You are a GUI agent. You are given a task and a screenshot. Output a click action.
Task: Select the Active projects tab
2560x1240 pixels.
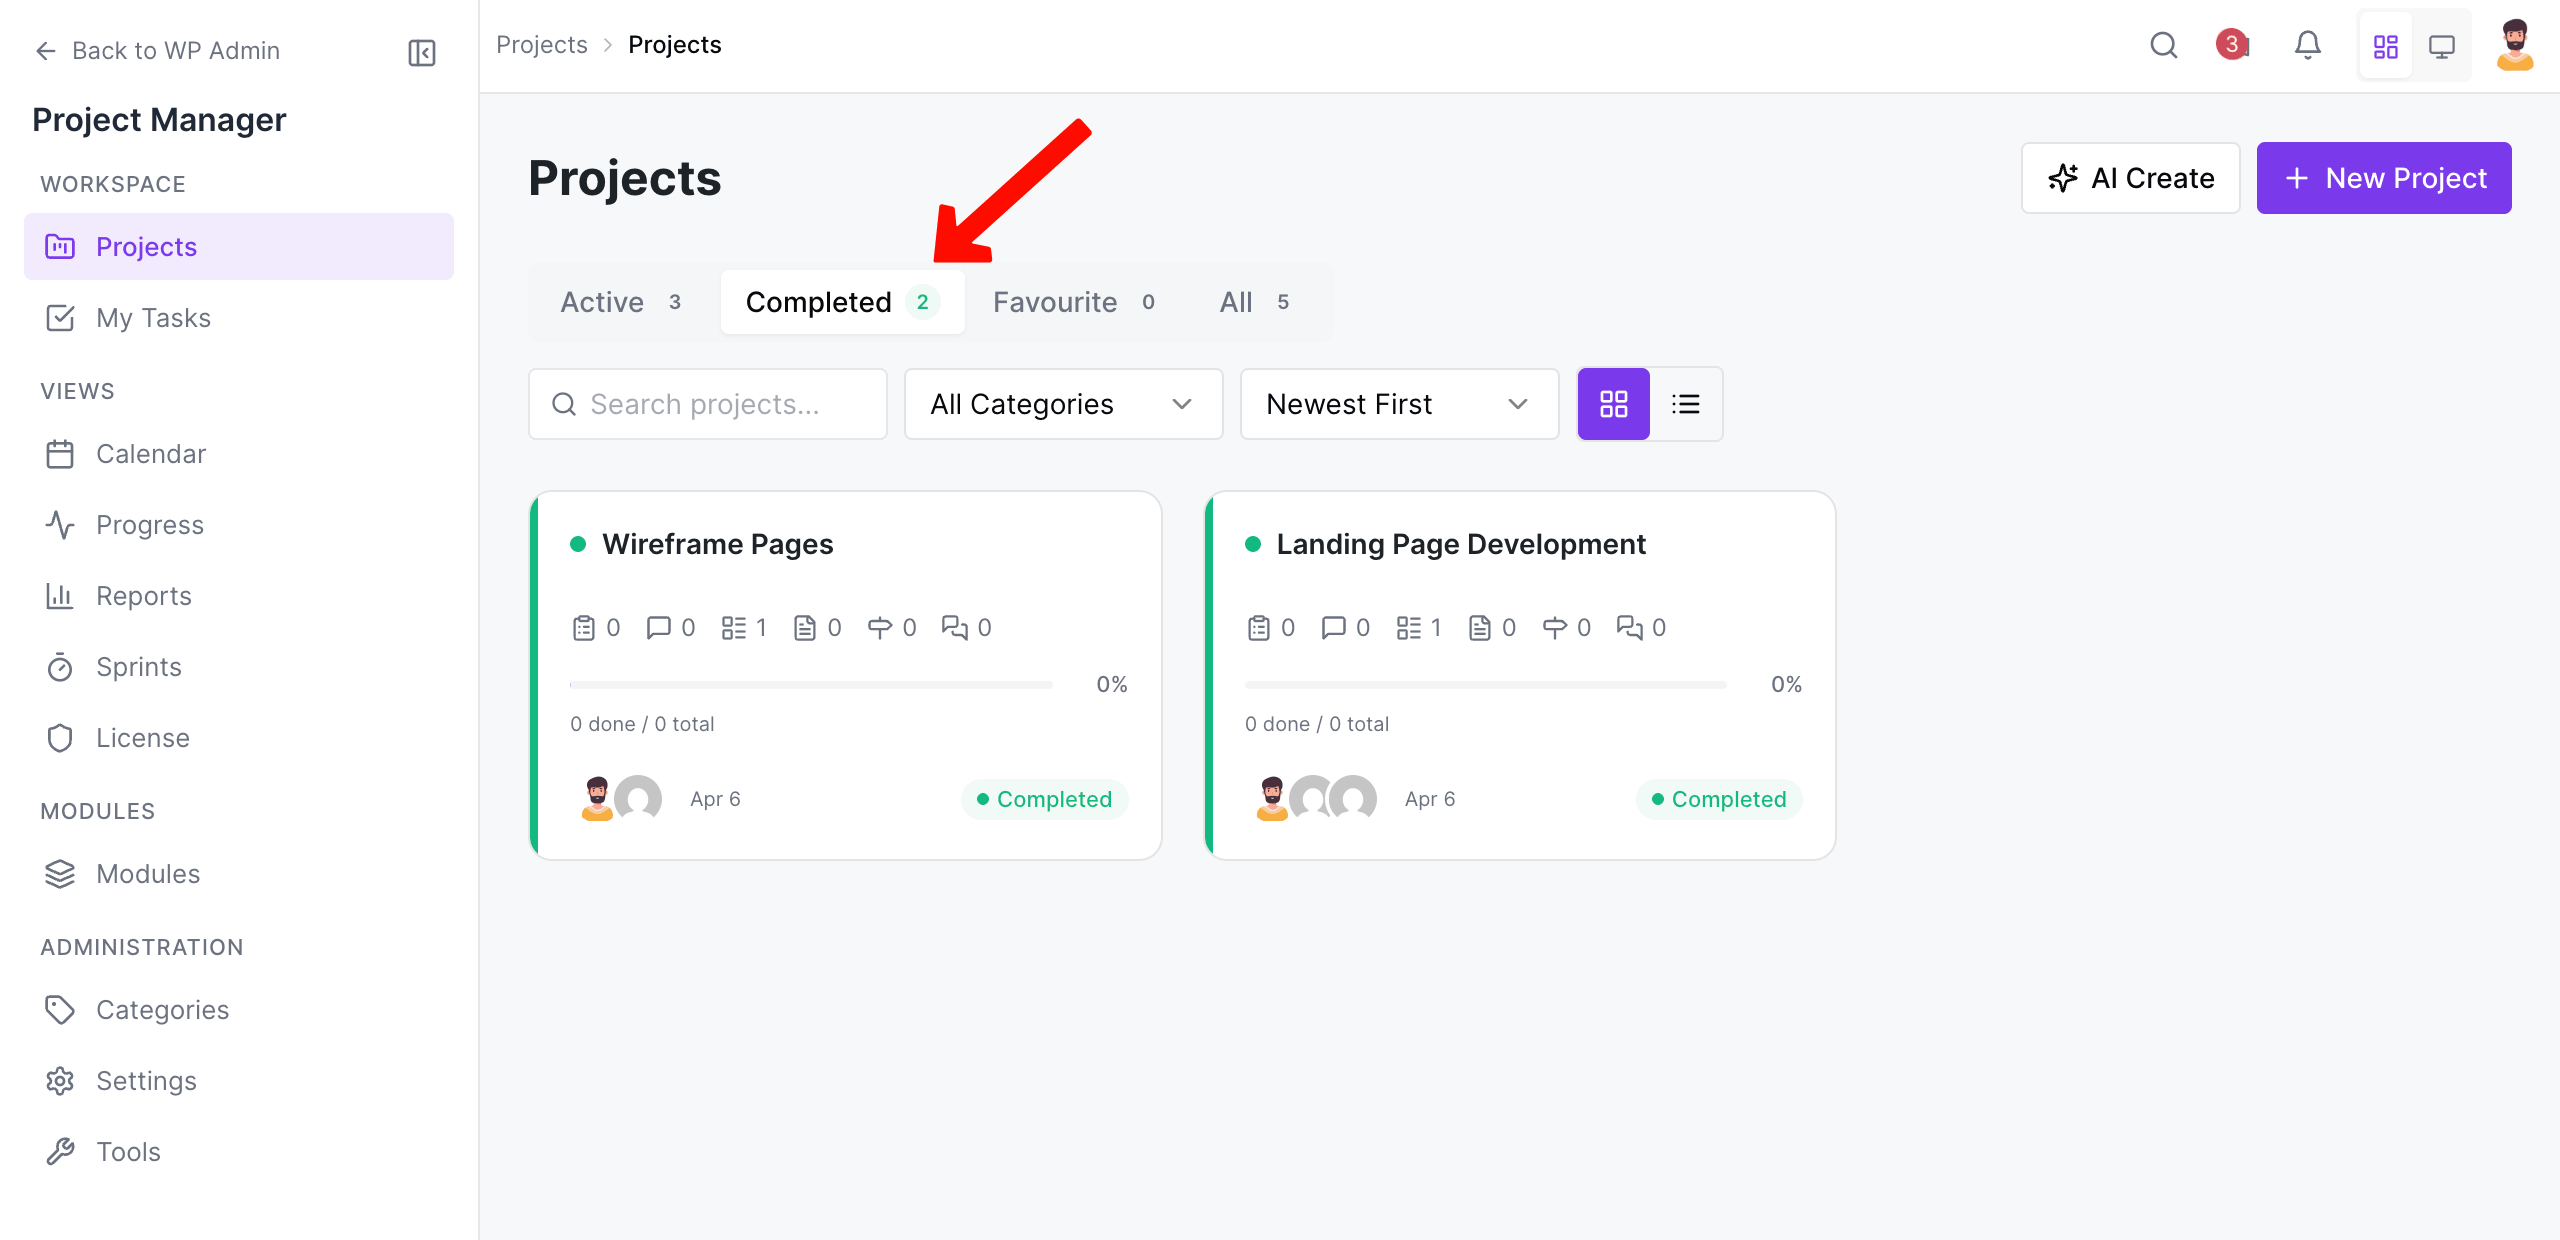pyautogui.click(x=621, y=302)
